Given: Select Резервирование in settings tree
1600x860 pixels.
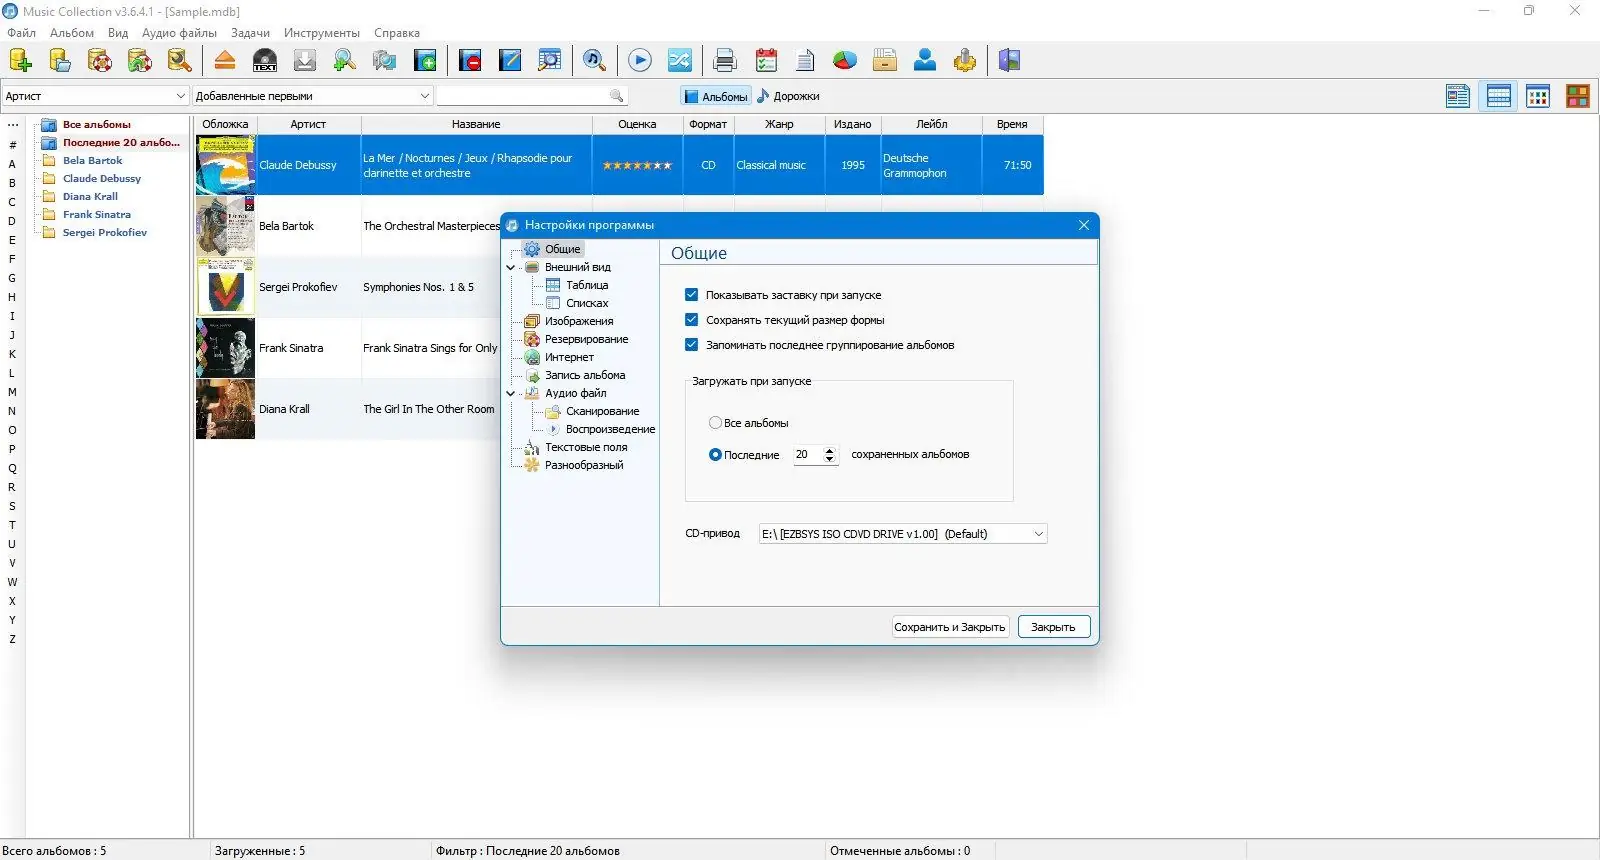Looking at the screenshot, I should point(586,339).
